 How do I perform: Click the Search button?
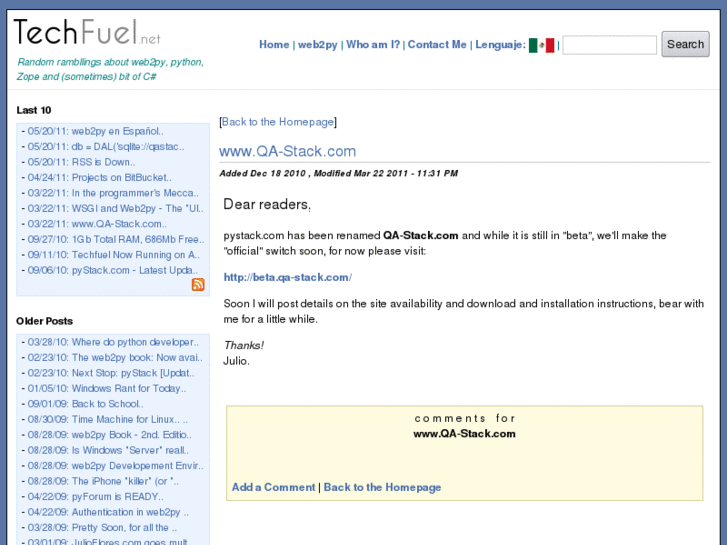pos(685,44)
